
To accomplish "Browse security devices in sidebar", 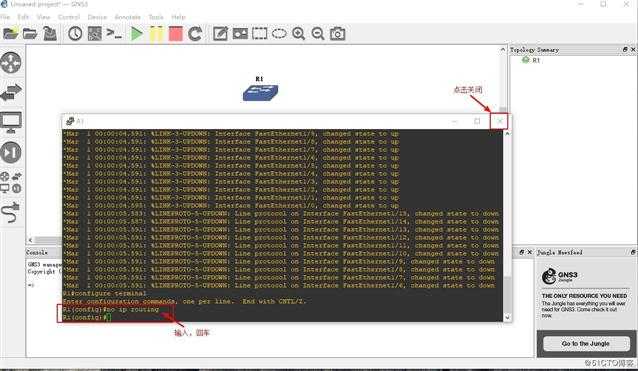I will click(11, 152).
